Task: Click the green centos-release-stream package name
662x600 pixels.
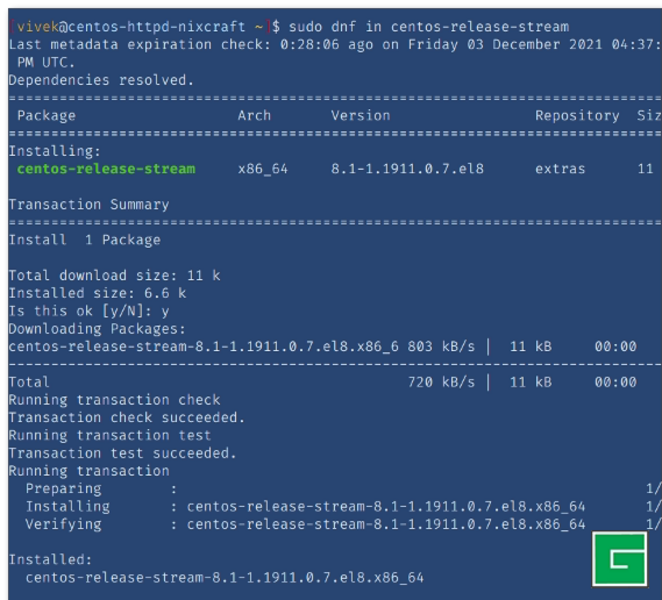Action: pyautogui.click(x=106, y=168)
